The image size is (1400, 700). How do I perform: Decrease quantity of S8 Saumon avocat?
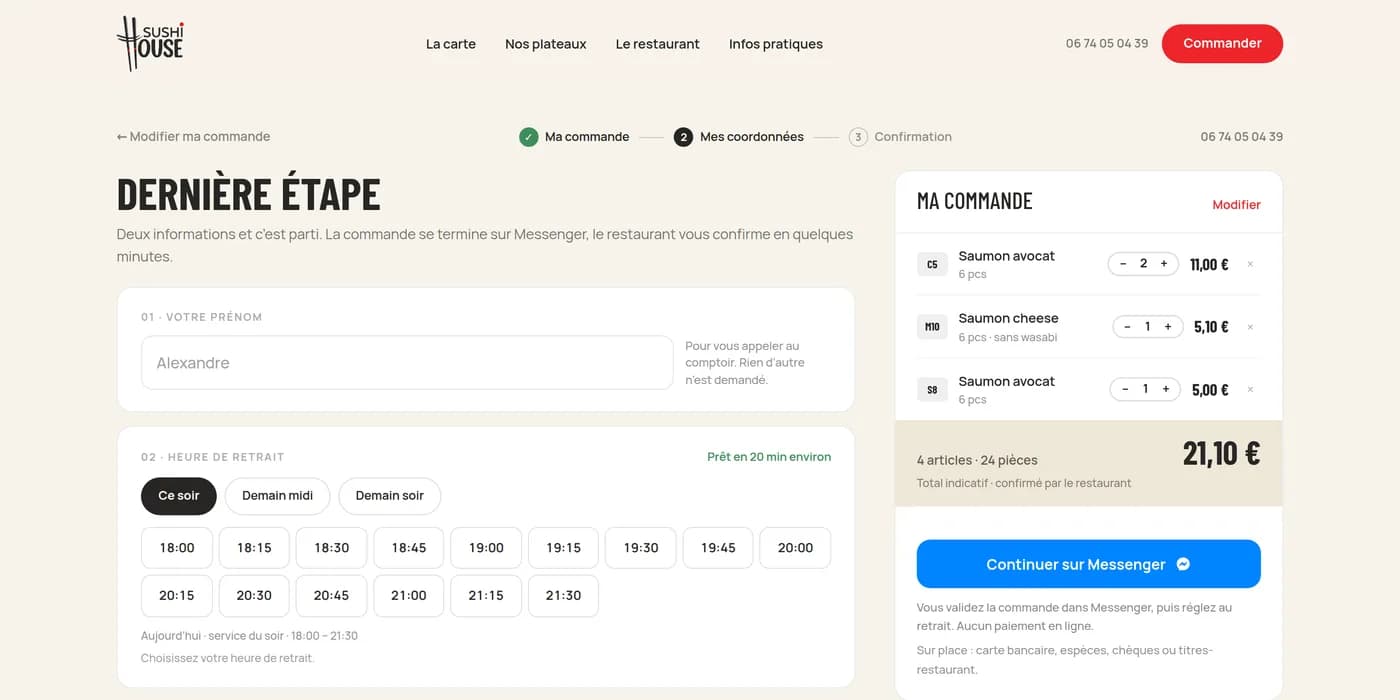click(x=1125, y=389)
